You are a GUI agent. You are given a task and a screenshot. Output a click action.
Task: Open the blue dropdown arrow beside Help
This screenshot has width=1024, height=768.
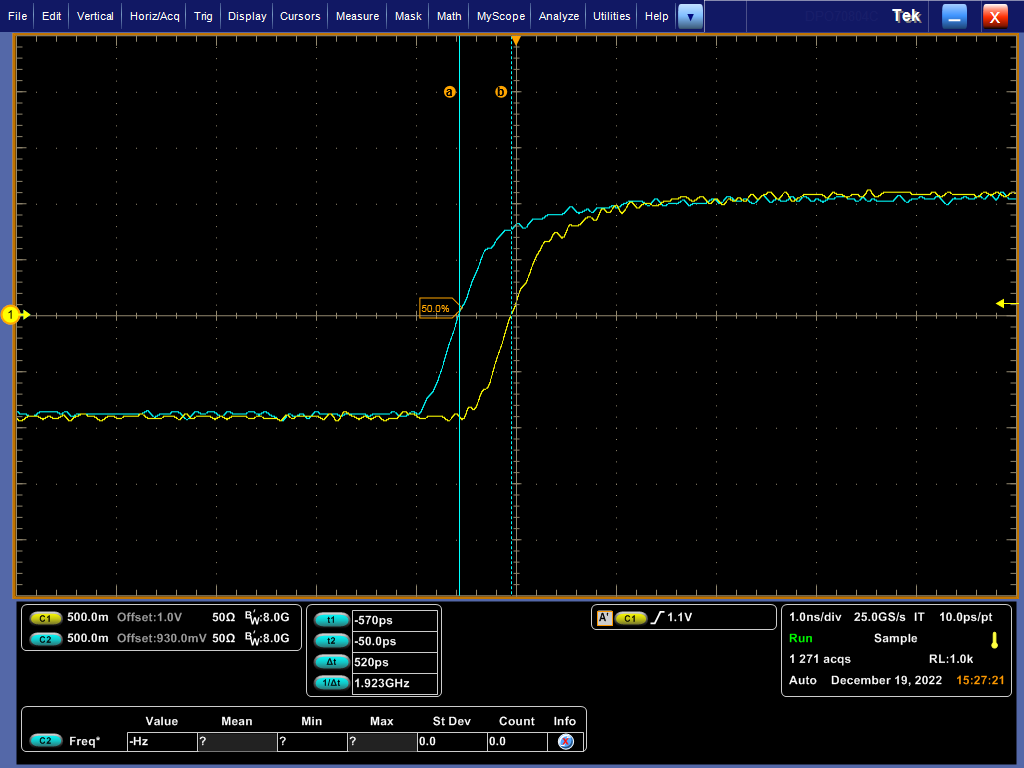(x=690, y=16)
